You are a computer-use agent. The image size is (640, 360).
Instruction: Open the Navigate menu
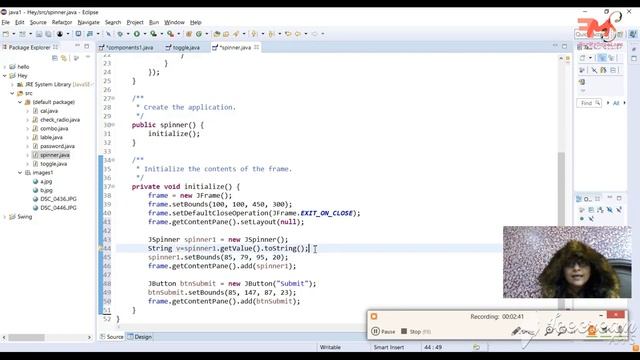pos(89,22)
